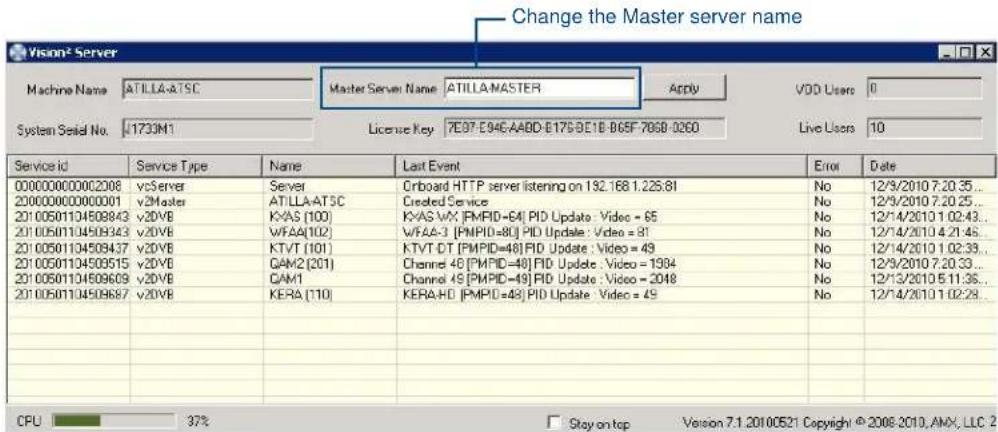This screenshot has width=998, height=432.
Task: Sort by the Last Event column header
Action: tap(602, 165)
